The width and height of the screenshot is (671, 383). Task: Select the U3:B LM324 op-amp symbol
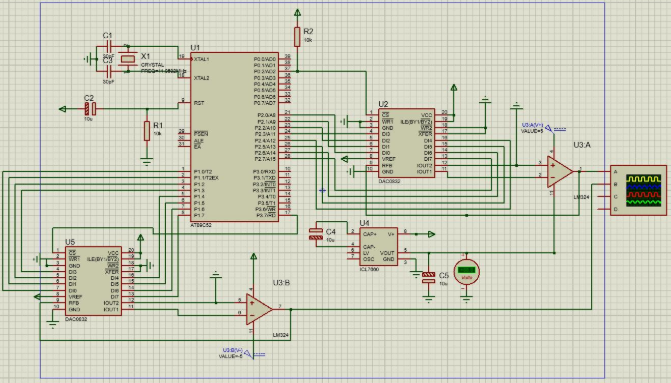[259, 309]
